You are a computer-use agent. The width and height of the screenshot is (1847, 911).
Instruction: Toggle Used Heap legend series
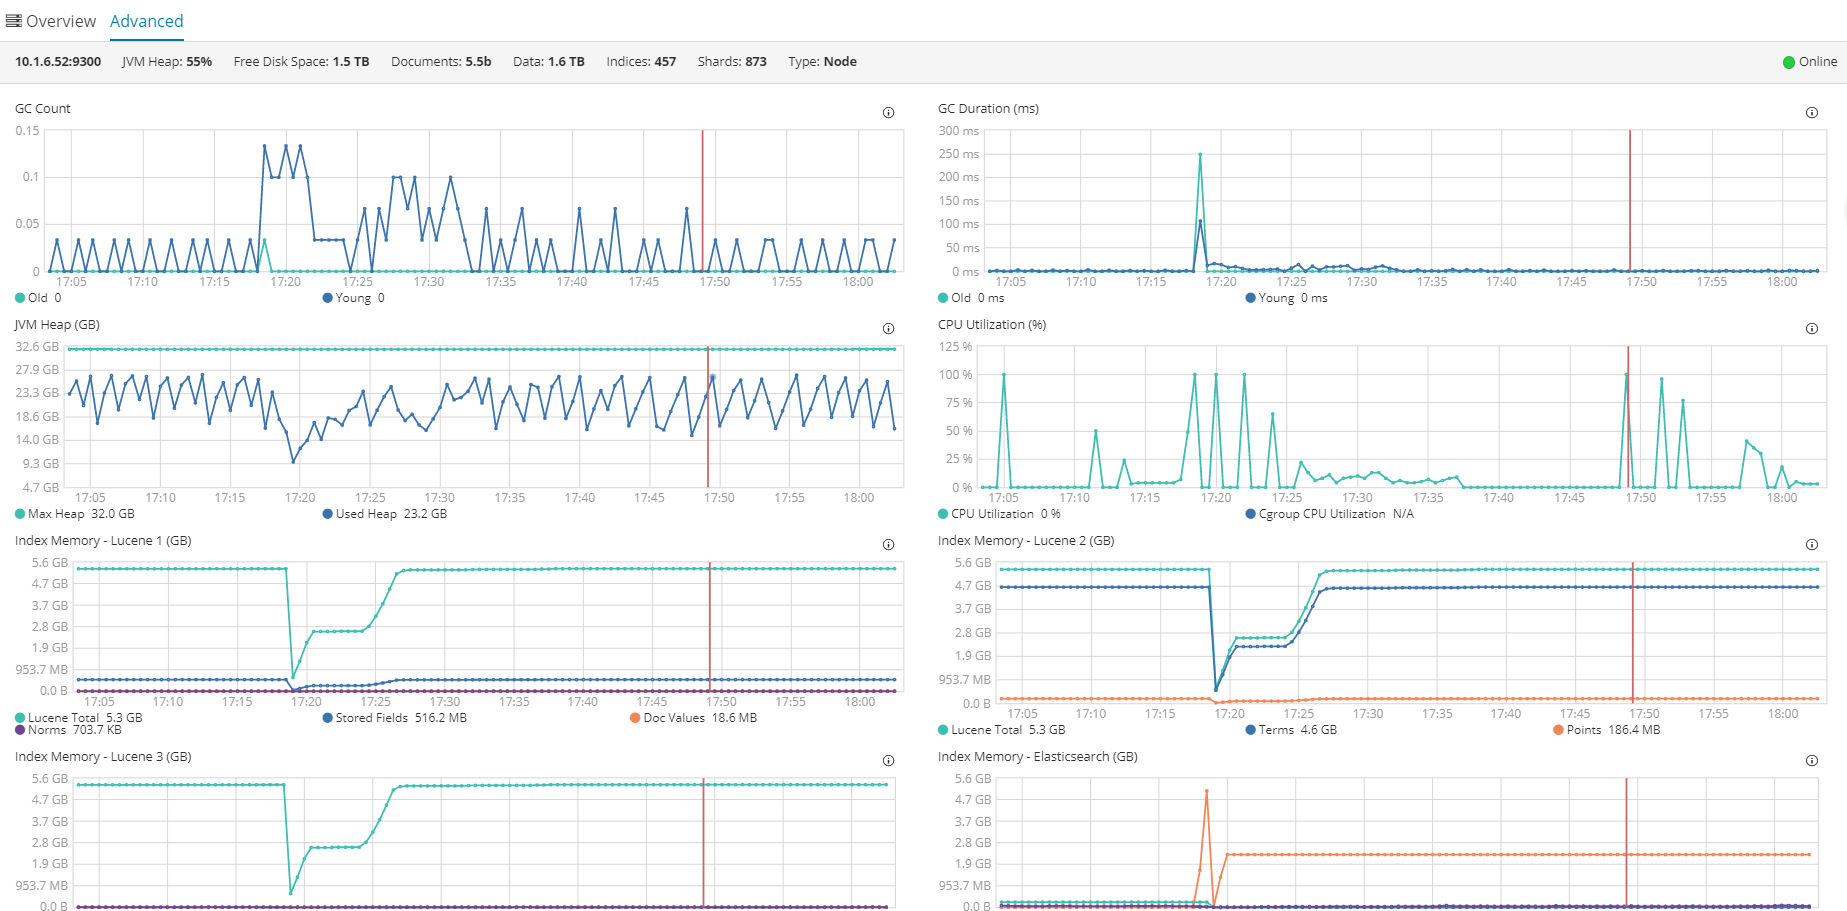pos(384,514)
